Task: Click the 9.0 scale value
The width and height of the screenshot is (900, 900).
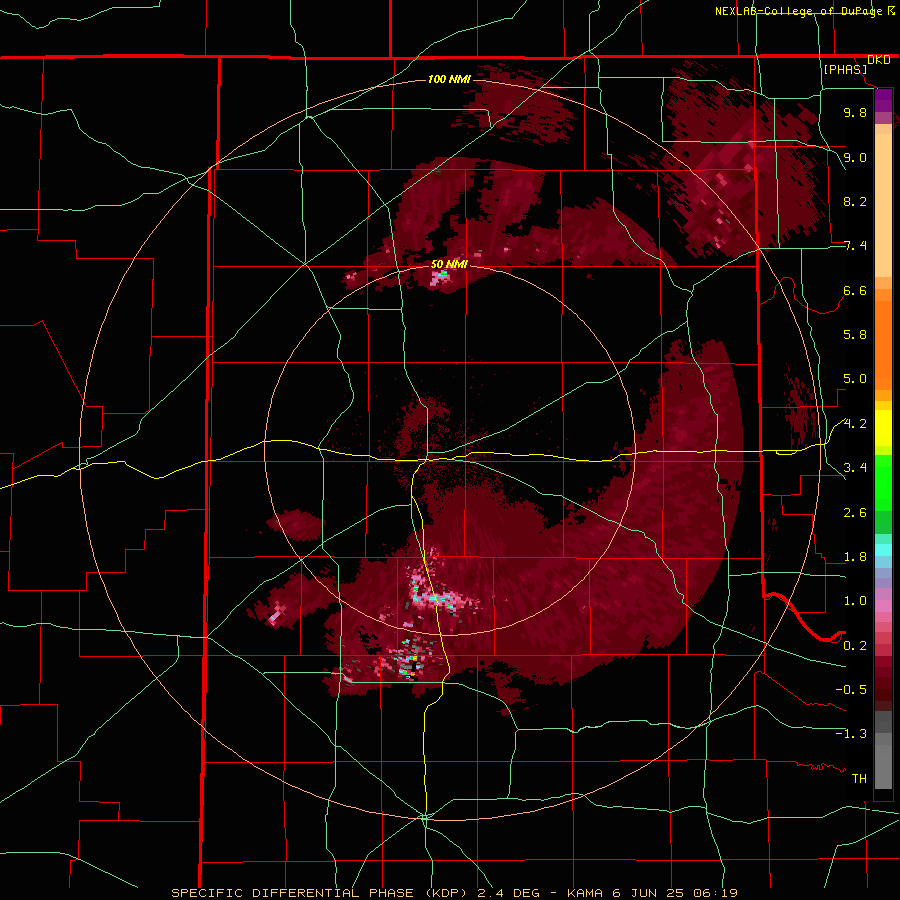Action: pyautogui.click(x=855, y=157)
